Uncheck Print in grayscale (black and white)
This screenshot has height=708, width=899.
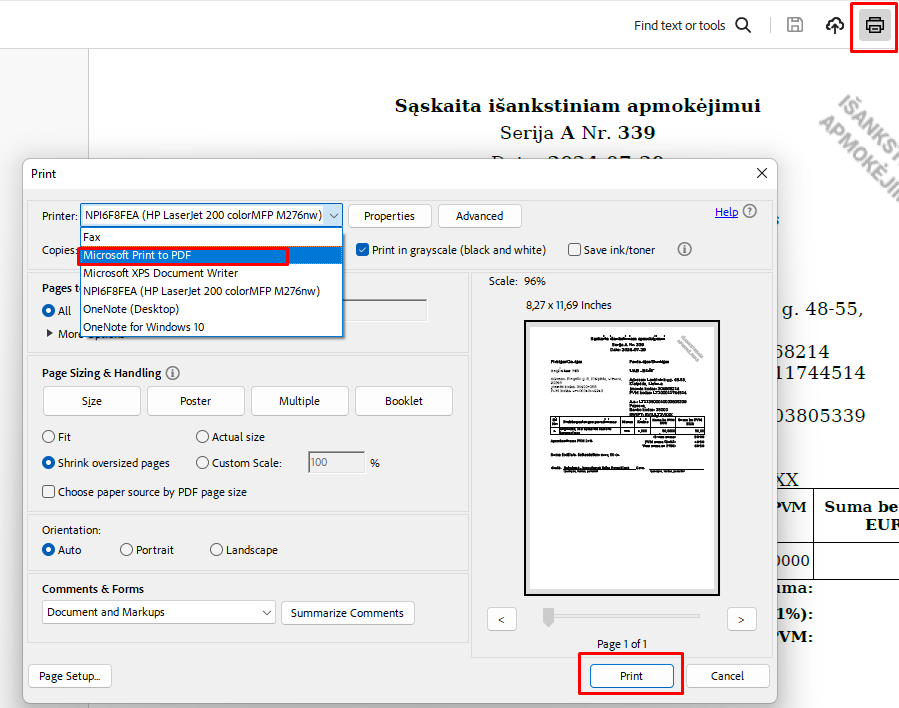click(x=362, y=249)
